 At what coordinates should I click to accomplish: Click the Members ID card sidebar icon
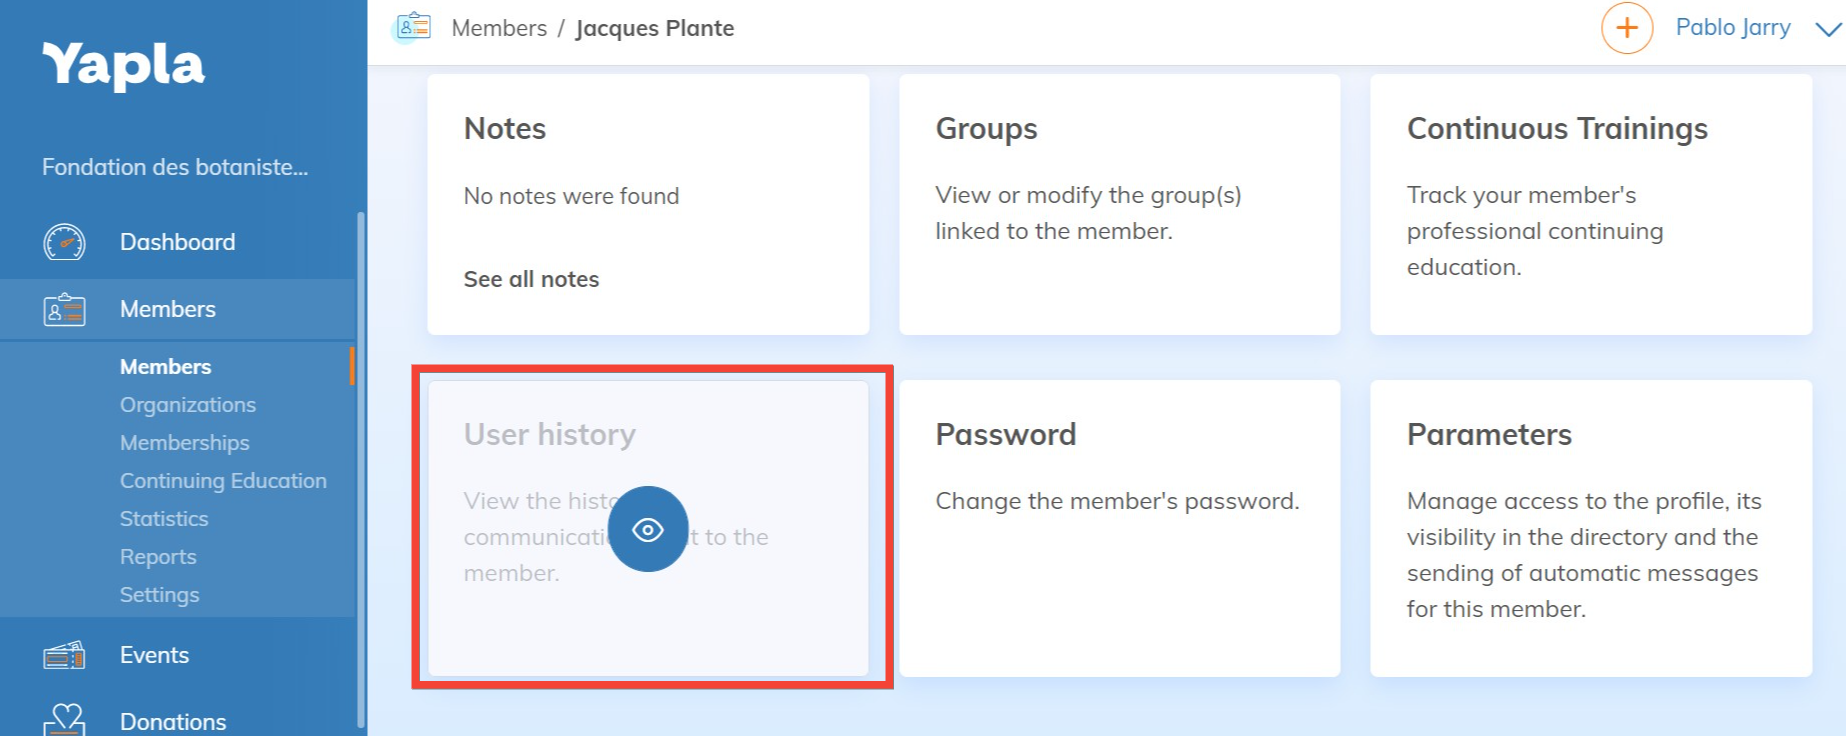pyautogui.click(x=65, y=310)
